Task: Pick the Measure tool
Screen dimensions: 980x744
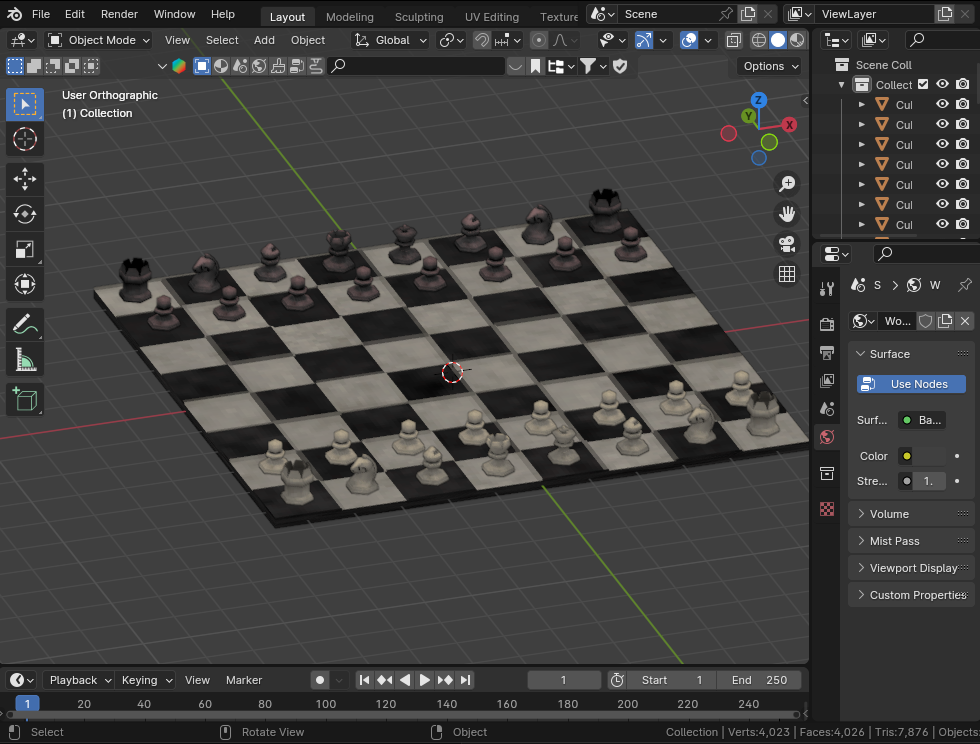Action: (25, 359)
